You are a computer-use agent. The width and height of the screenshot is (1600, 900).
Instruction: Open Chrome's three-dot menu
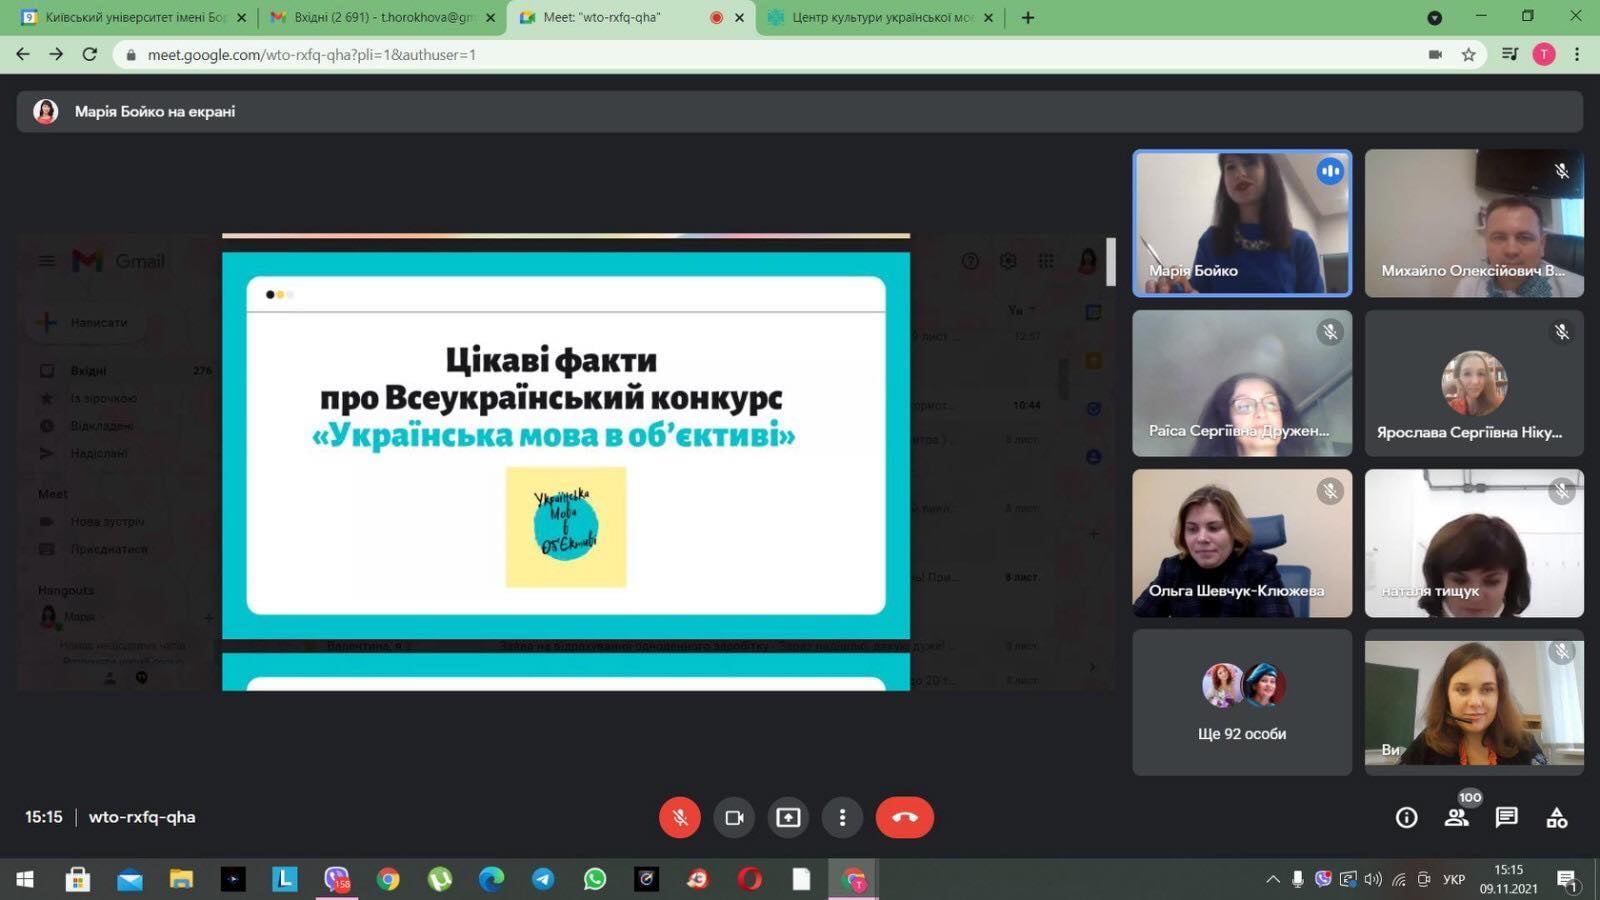click(1577, 55)
